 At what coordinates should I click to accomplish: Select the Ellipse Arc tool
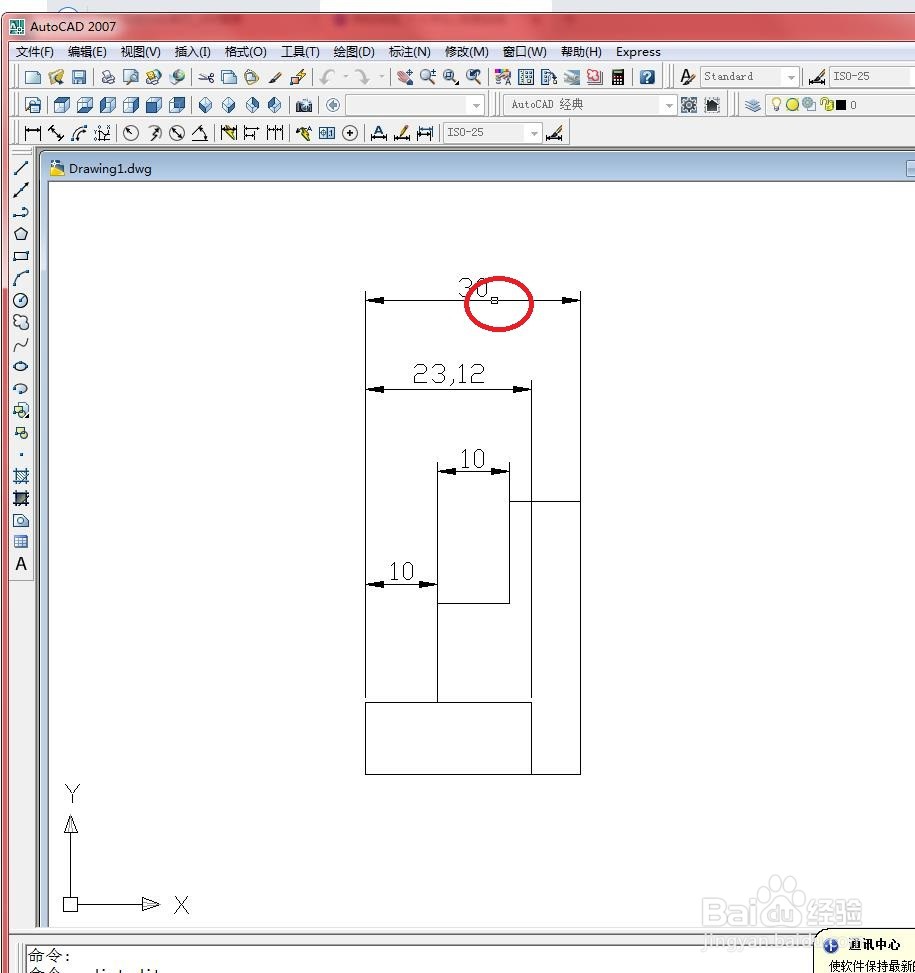point(20,388)
